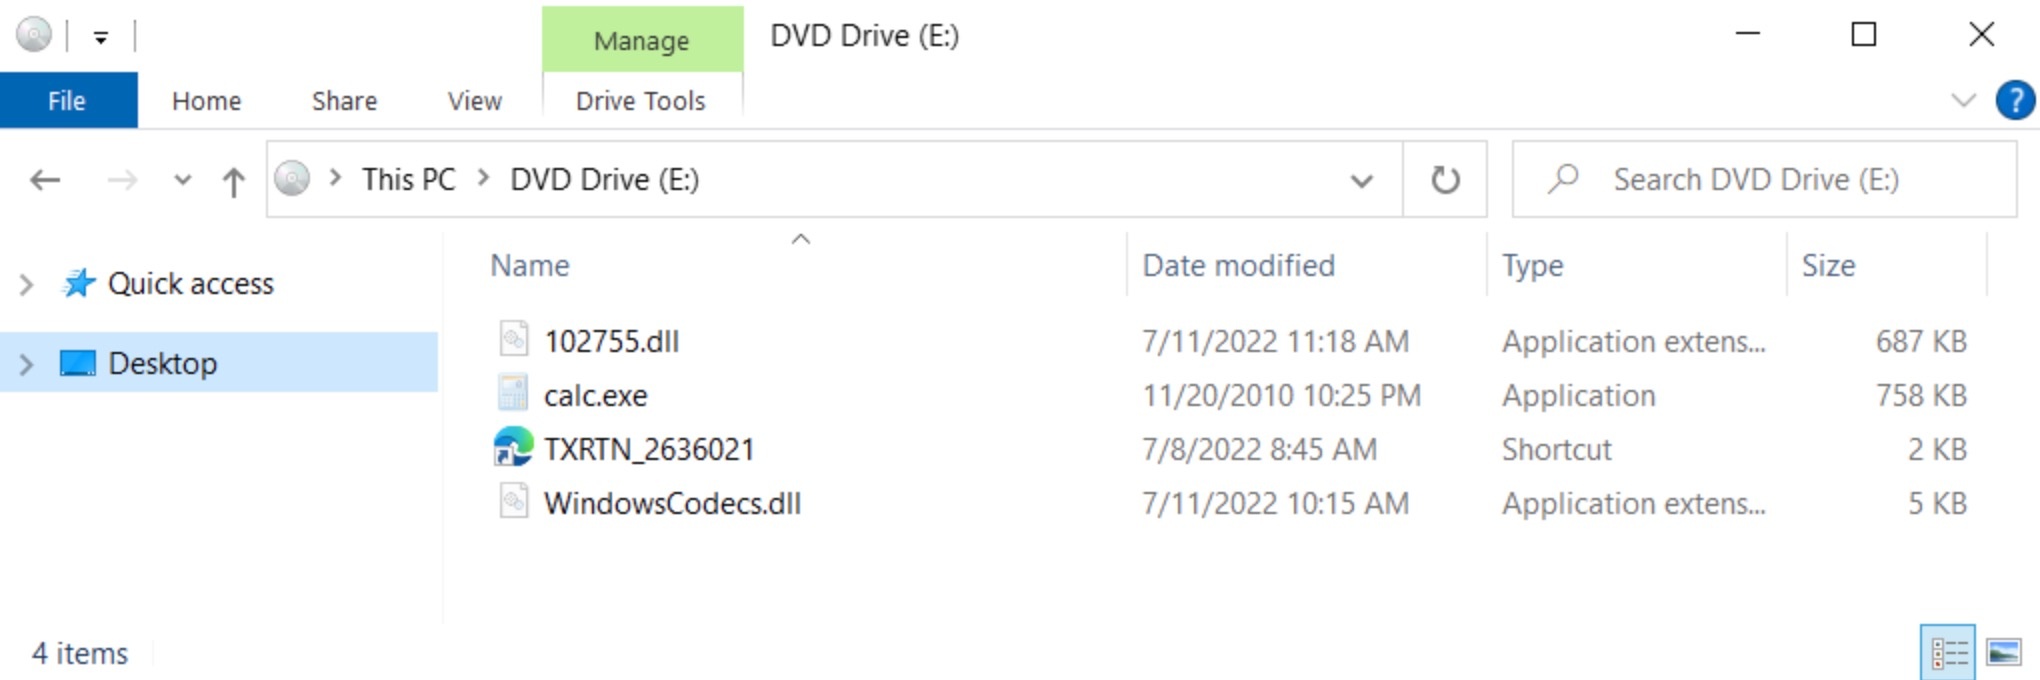Switch to the View ribbon tab
The width and height of the screenshot is (2040, 680).
[x=473, y=100]
